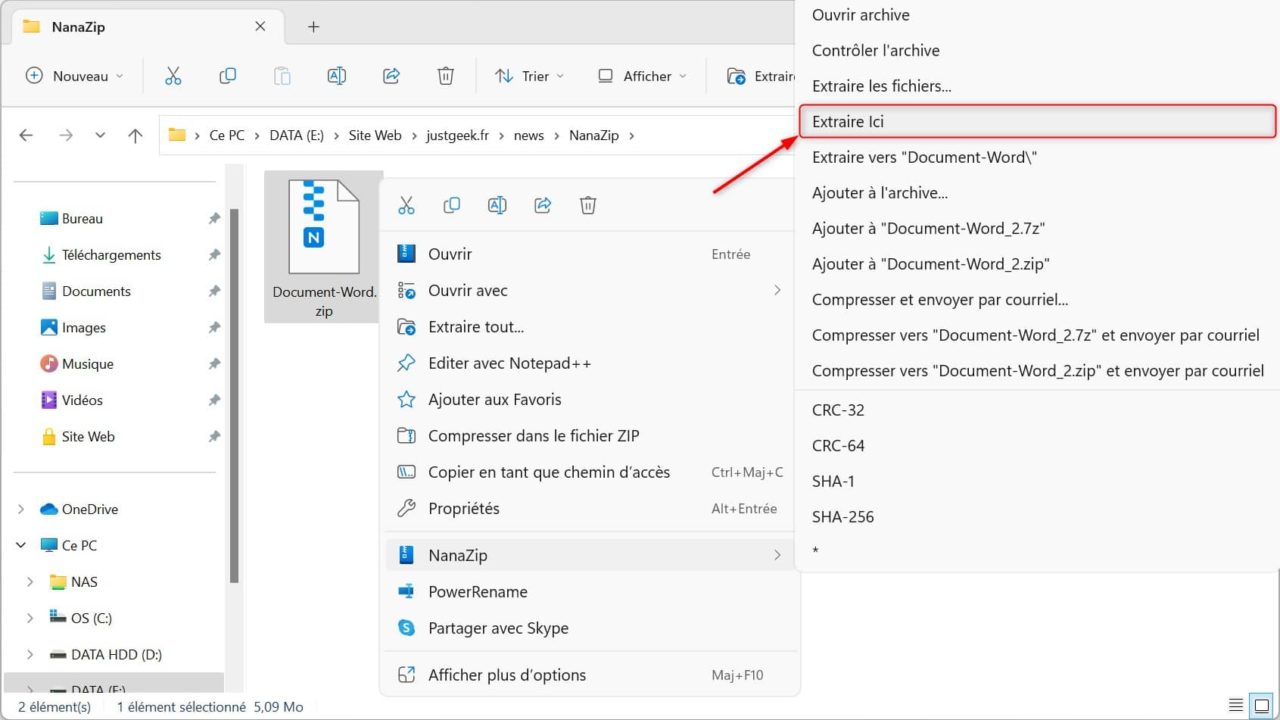Image resolution: width=1280 pixels, height=720 pixels.
Task: Go back with the left arrow
Action: (x=27, y=135)
